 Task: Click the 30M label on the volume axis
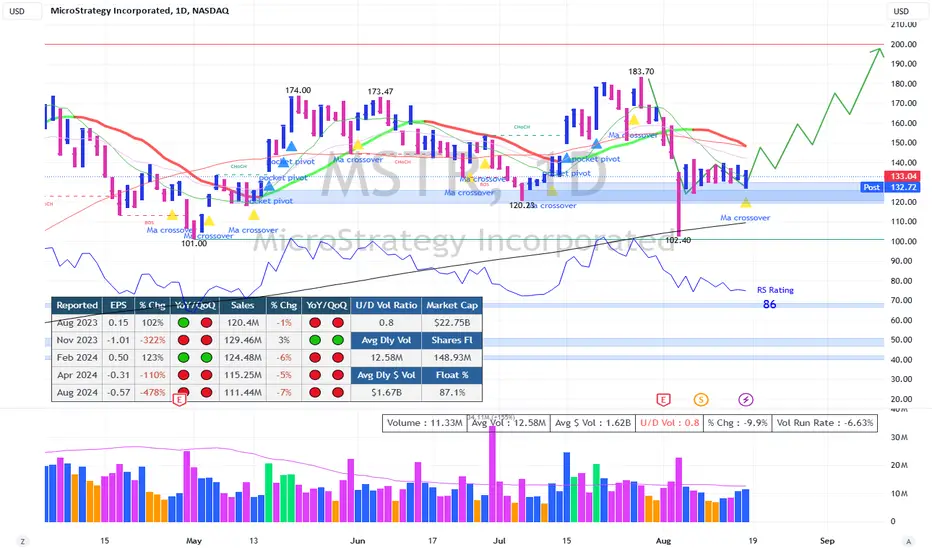click(899, 437)
